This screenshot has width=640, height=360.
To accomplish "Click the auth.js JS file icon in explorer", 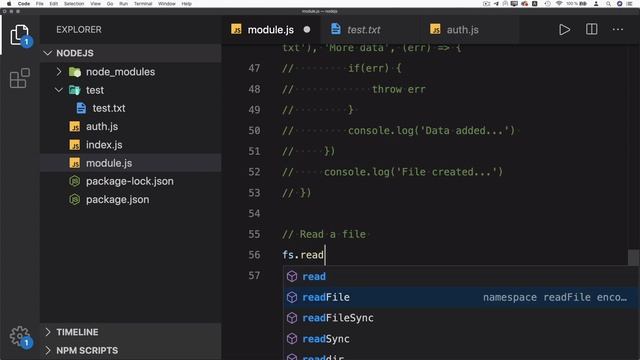I will [75, 127].
